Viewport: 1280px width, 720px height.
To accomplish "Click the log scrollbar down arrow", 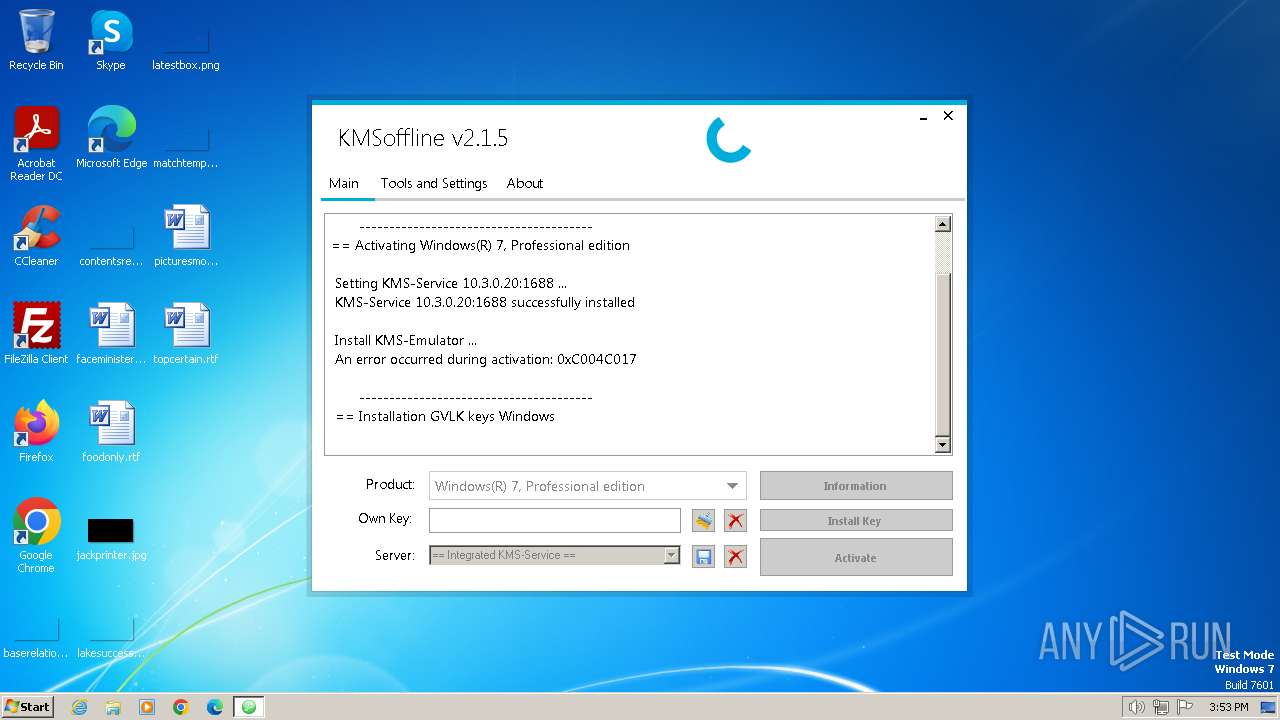I will click(x=942, y=444).
